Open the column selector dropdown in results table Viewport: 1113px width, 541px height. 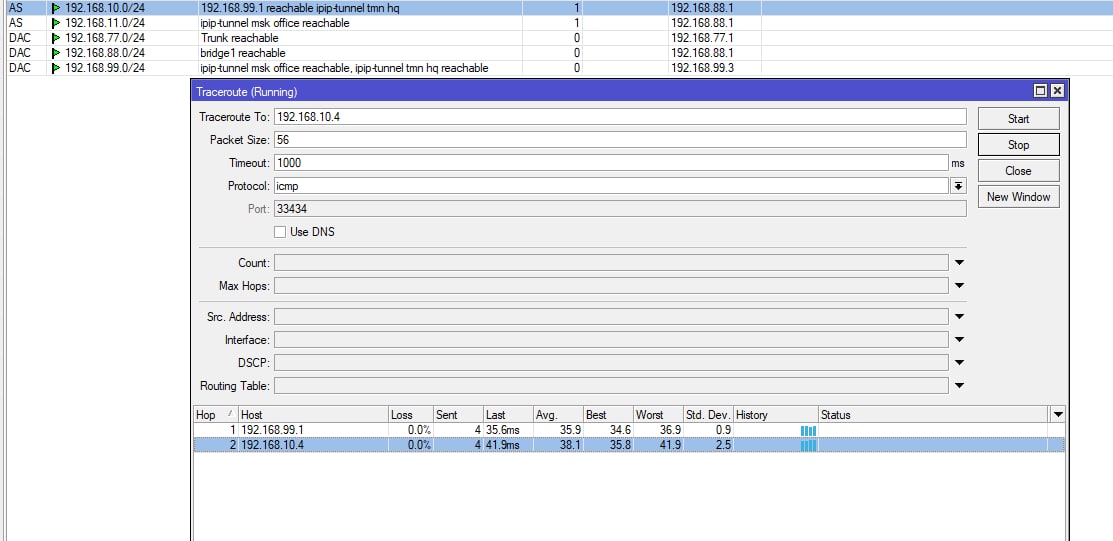[1058, 415]
